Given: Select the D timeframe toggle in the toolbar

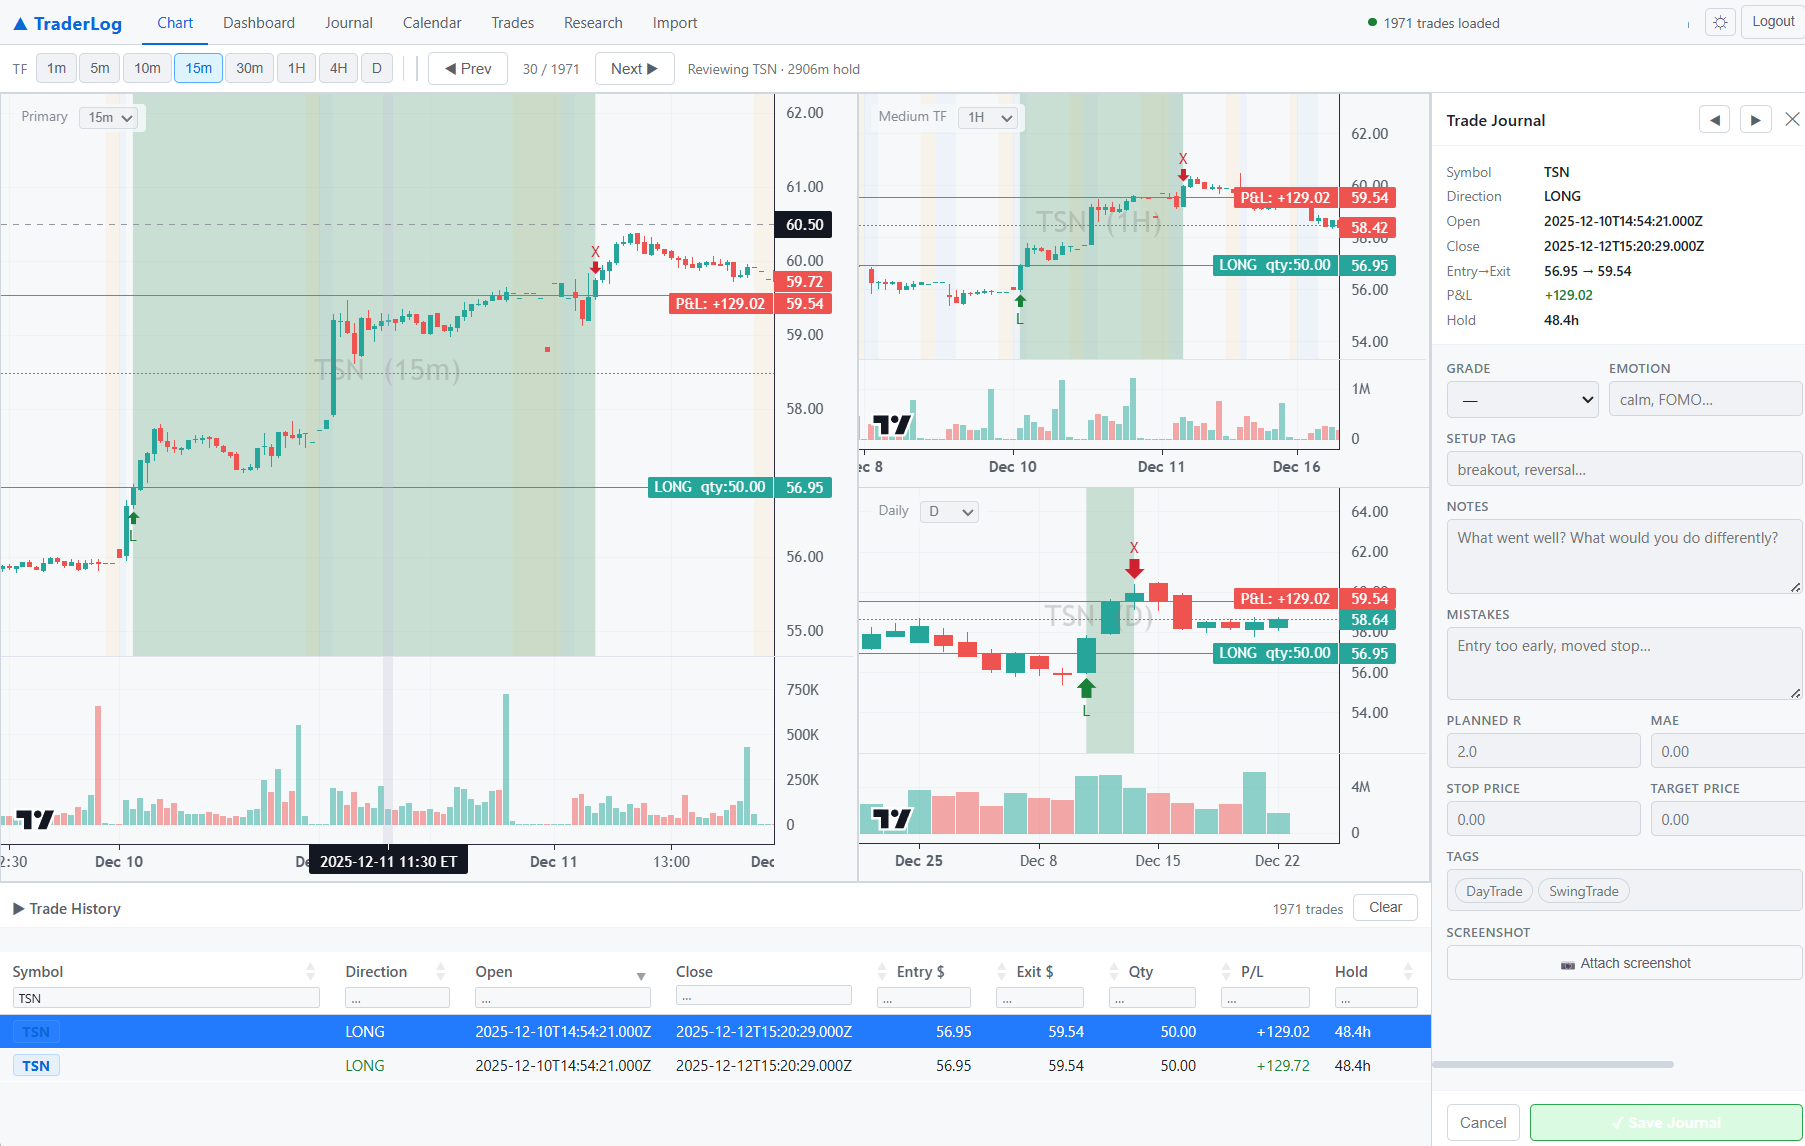Looking at the screenshot, I should [x=377, y=68].
